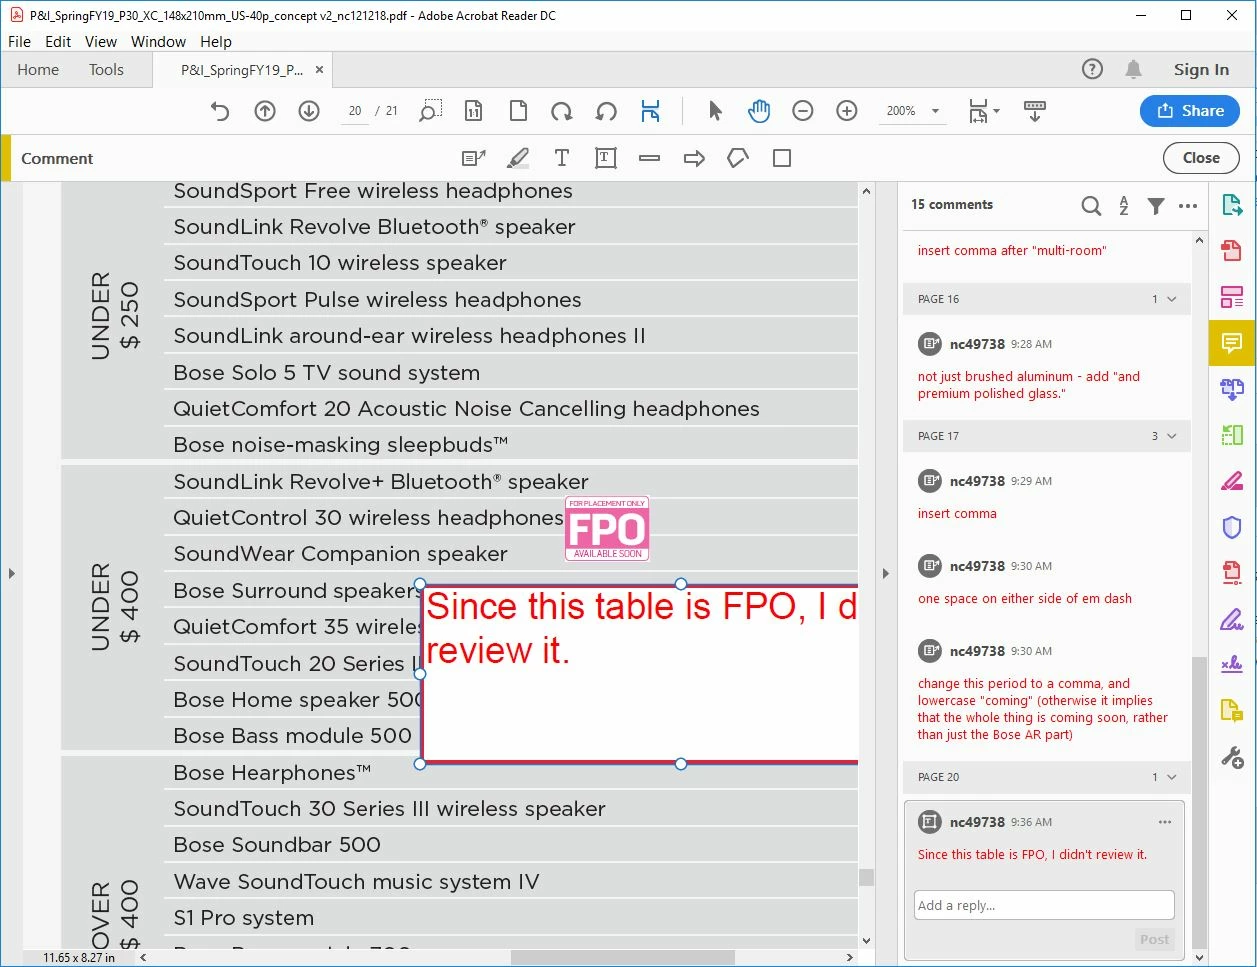1257x967 pixels.
Task: Open the Help question mark icon
Action: pyautogui.click(x=1092, y=69)
